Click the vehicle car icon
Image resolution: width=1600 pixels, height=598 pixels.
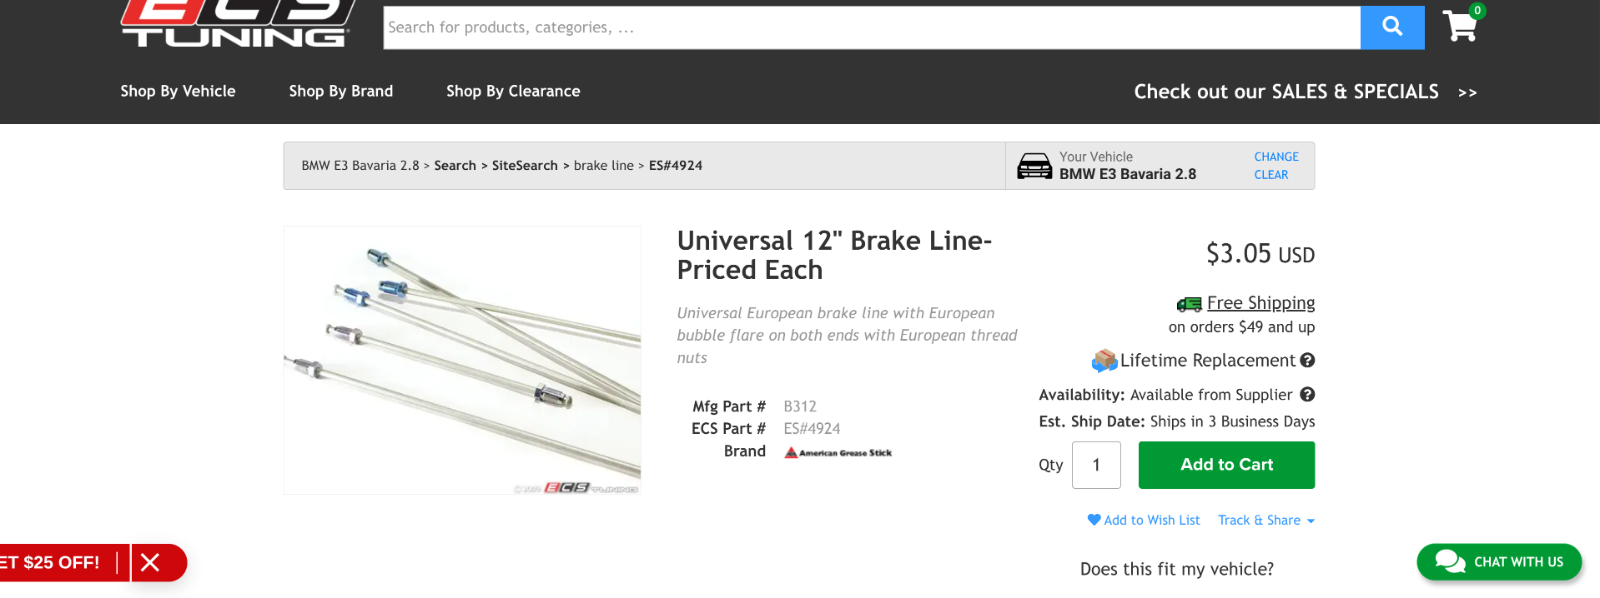(1034, 166)
